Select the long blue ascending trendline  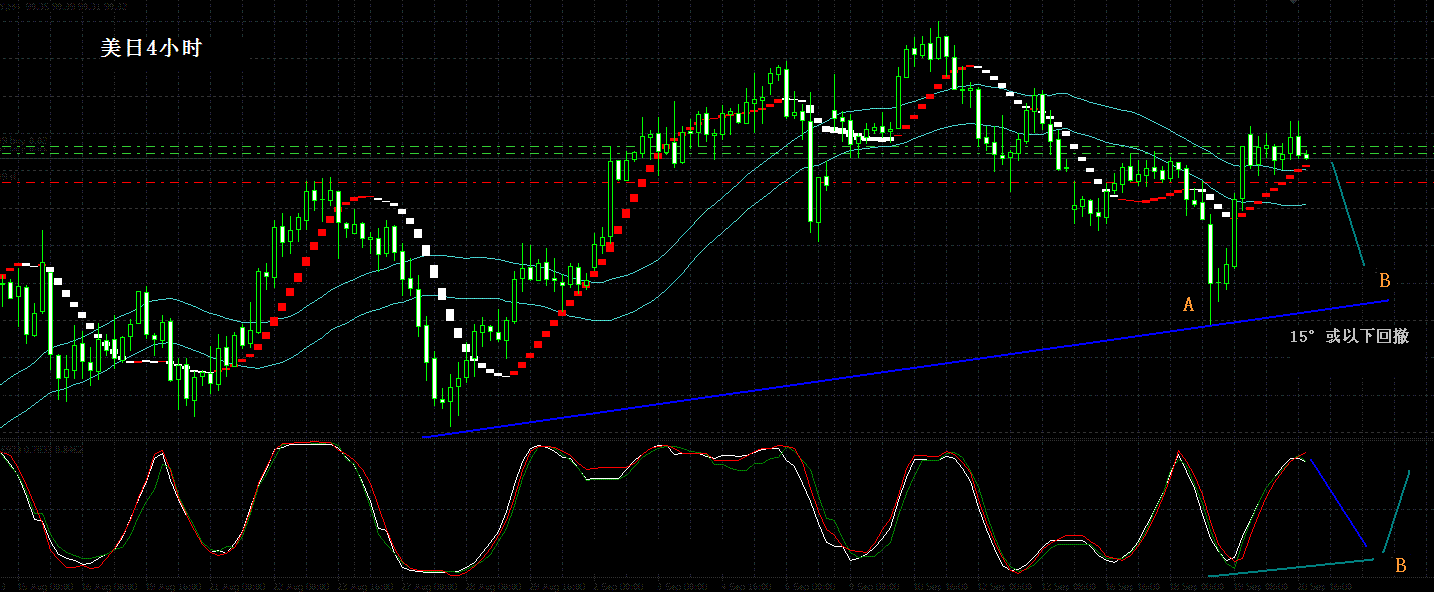coord(905,368)
